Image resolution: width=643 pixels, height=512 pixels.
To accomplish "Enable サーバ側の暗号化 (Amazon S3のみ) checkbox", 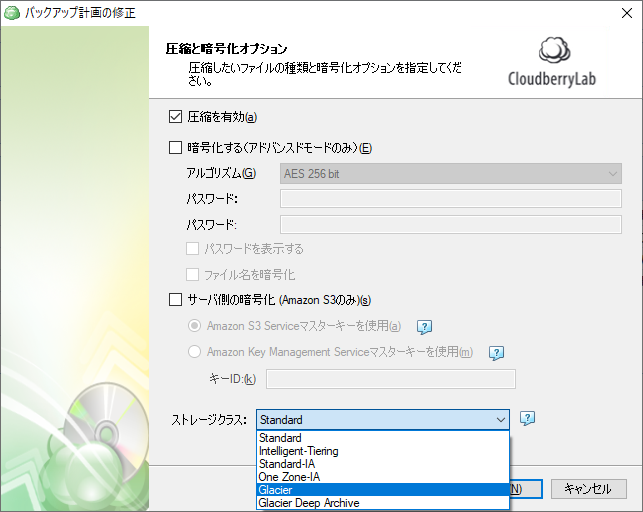I will click(176, 300).
